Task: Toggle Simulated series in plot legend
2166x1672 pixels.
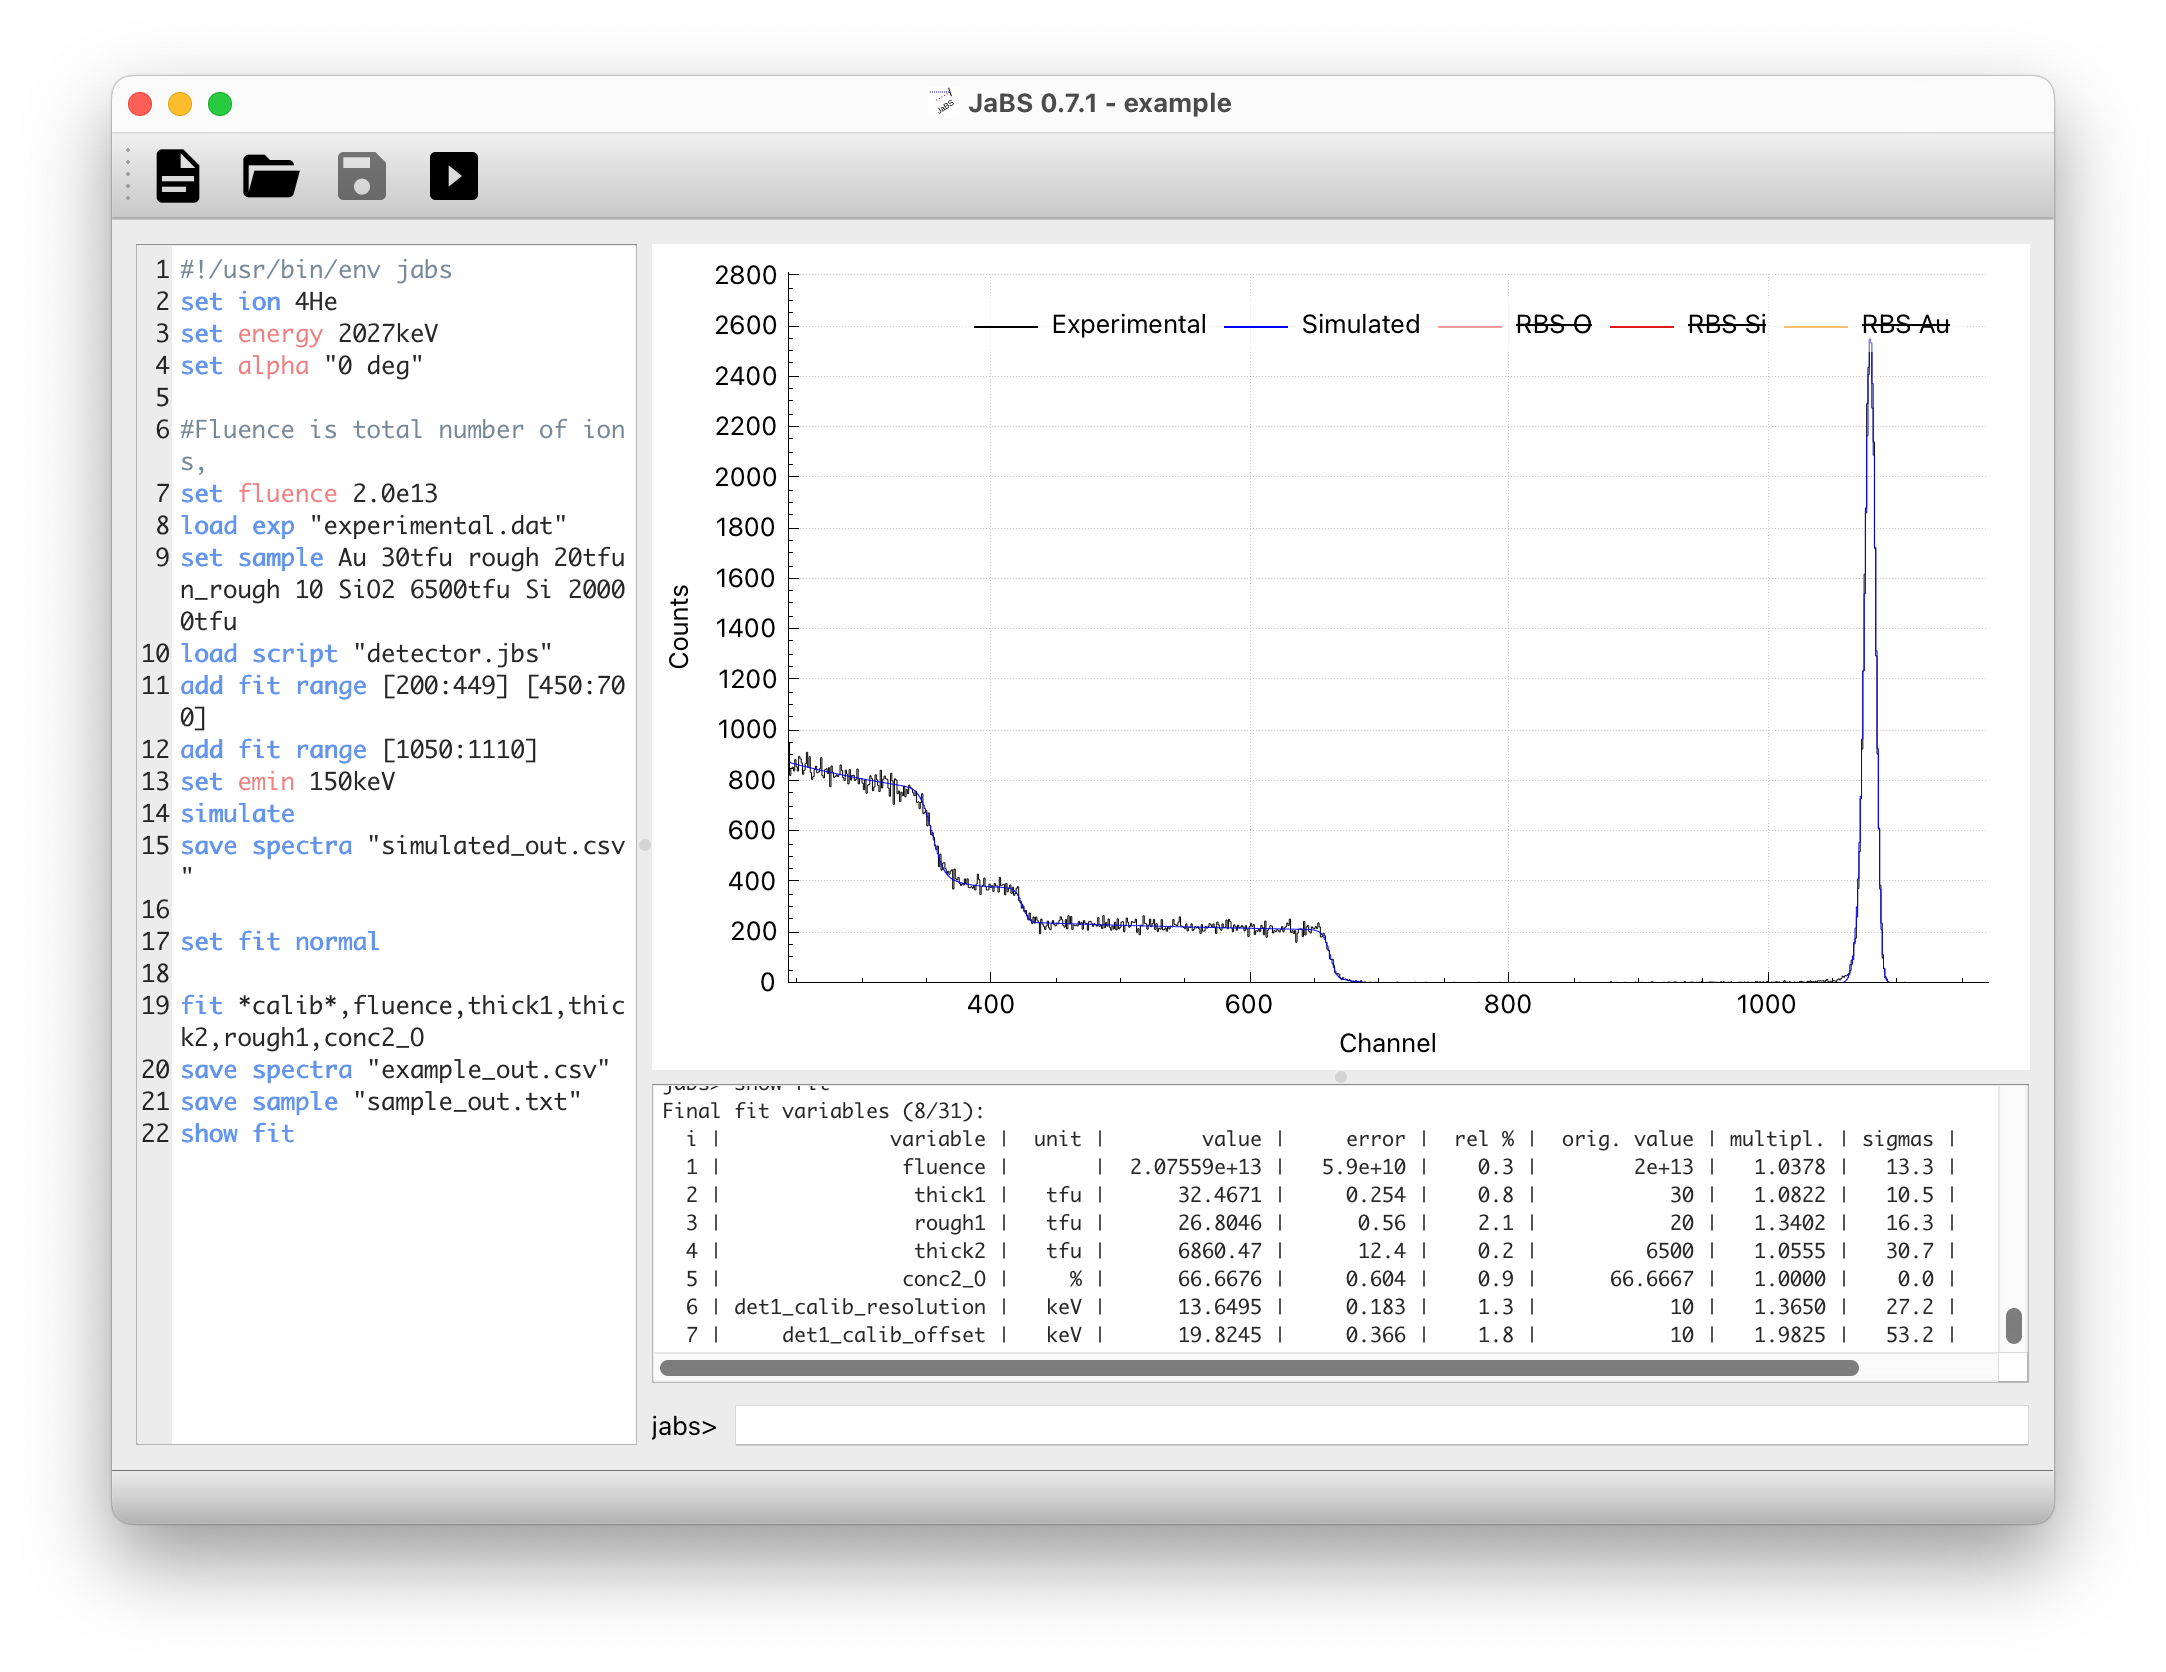Action: (x=1360, y=325)
